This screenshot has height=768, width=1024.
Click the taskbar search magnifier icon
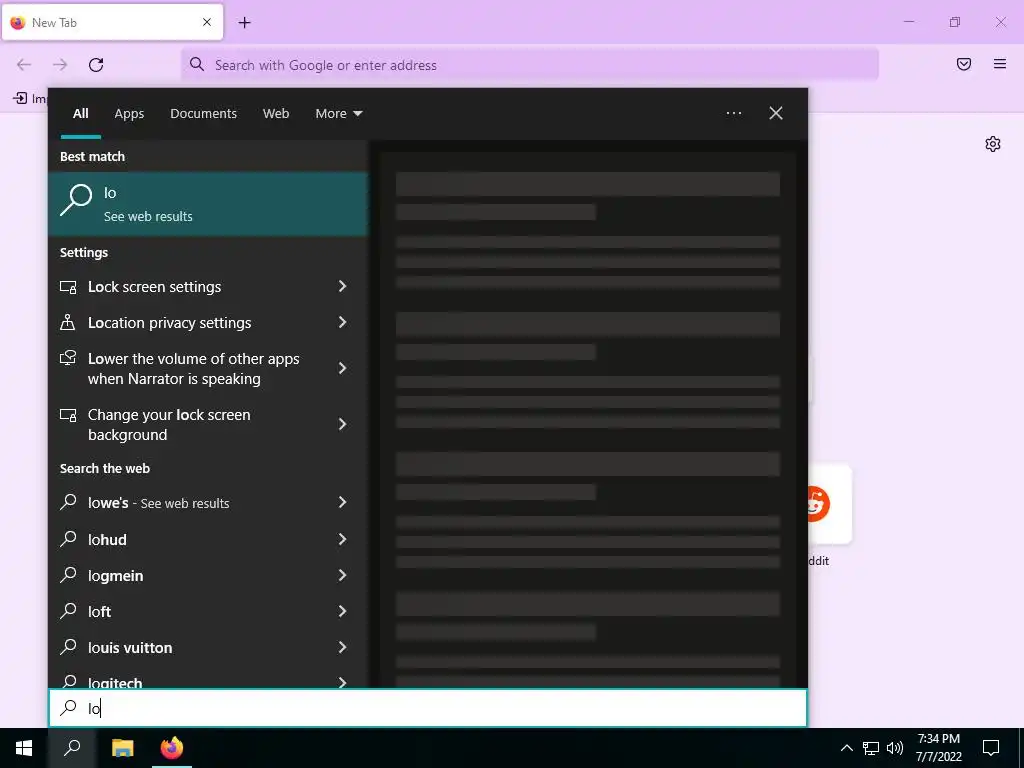point(72,748)
